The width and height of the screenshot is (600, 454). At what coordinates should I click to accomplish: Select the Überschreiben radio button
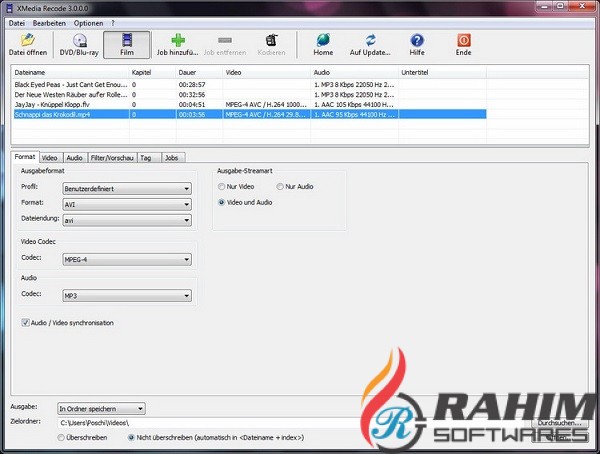[x=61, y=437]
